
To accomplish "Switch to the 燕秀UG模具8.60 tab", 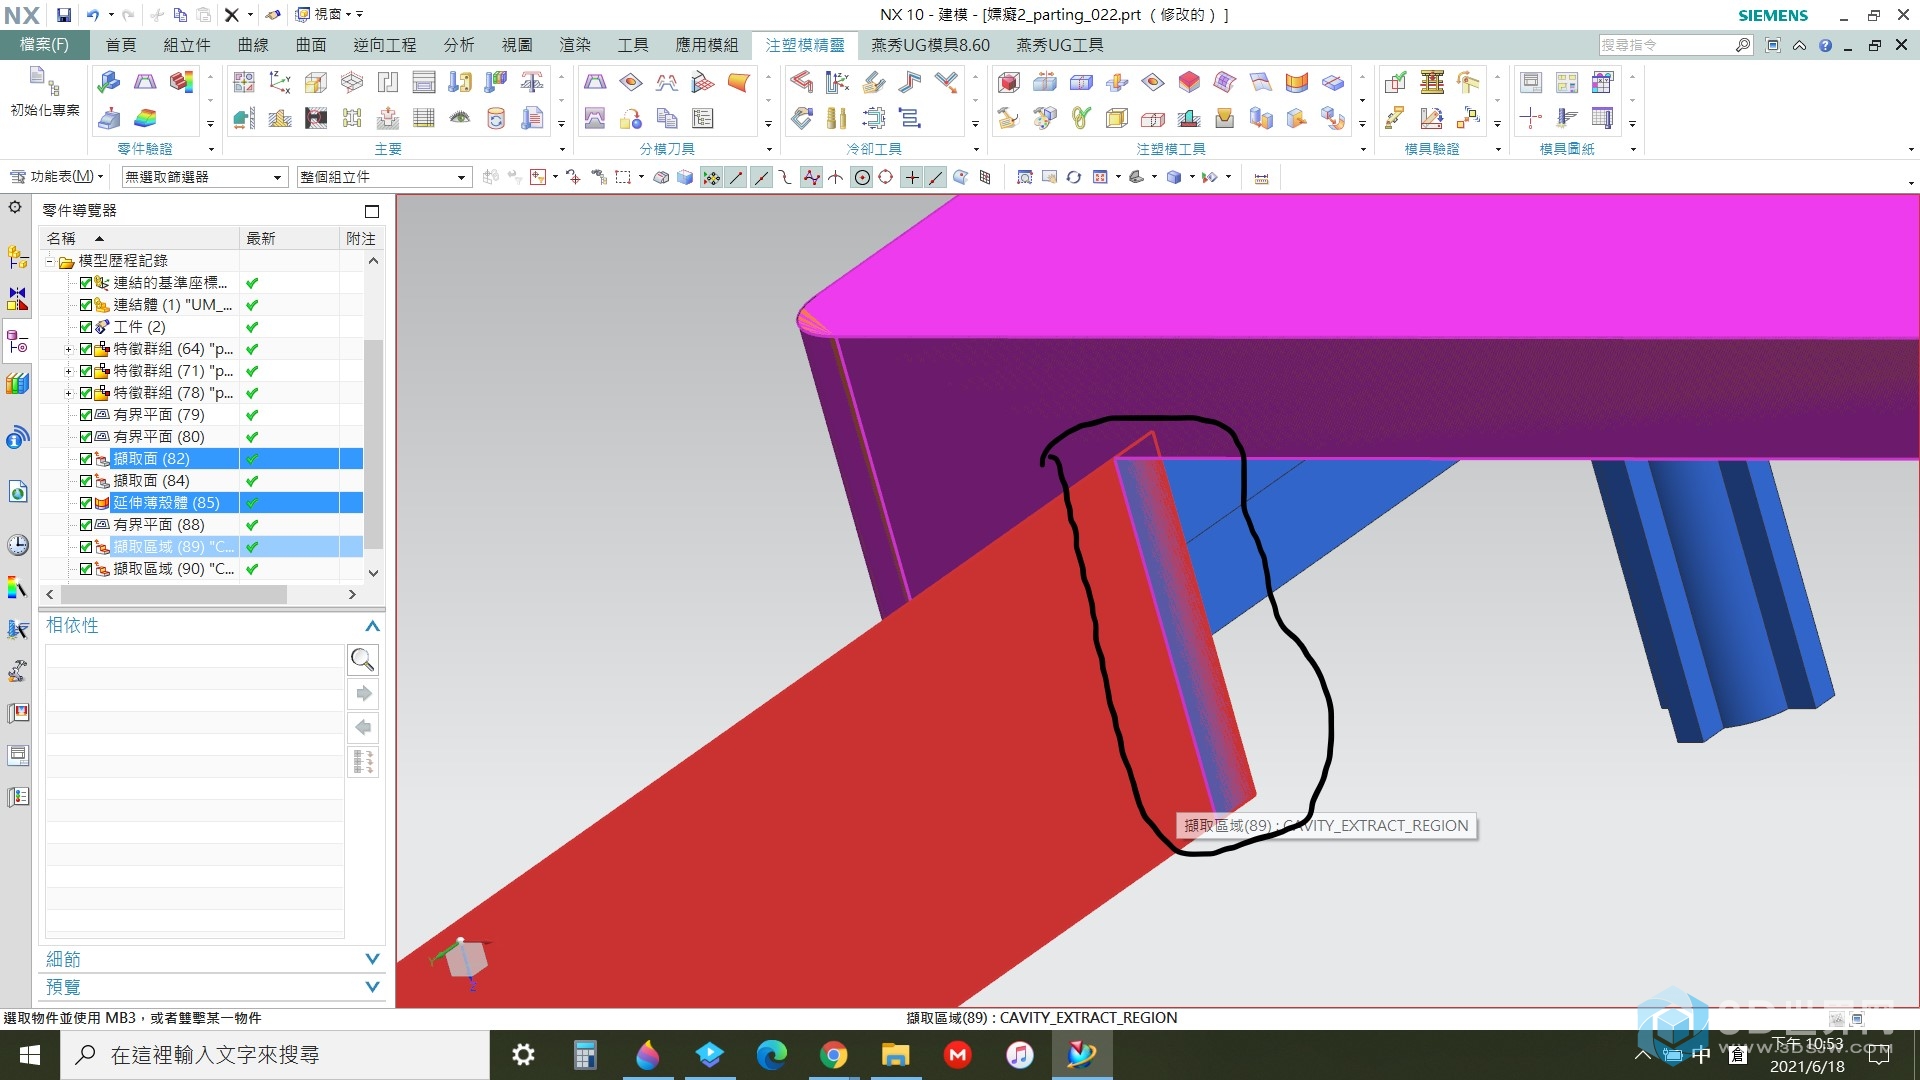I will click(x=930, y=45).
